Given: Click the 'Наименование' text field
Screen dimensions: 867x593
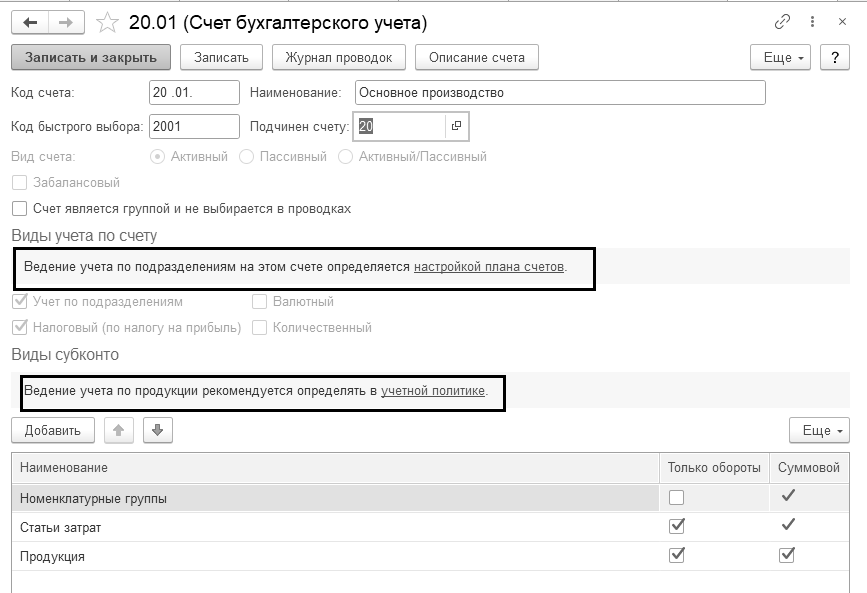Looking at the screenshot, I should tap(560, 93).
